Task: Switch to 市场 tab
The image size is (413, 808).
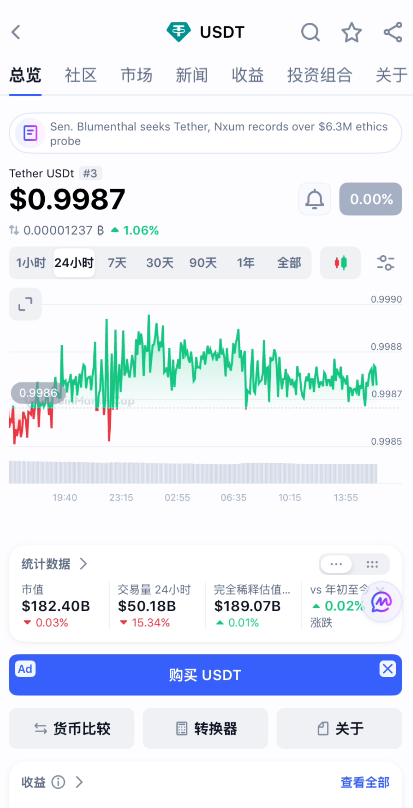Action: pos(137,75)
